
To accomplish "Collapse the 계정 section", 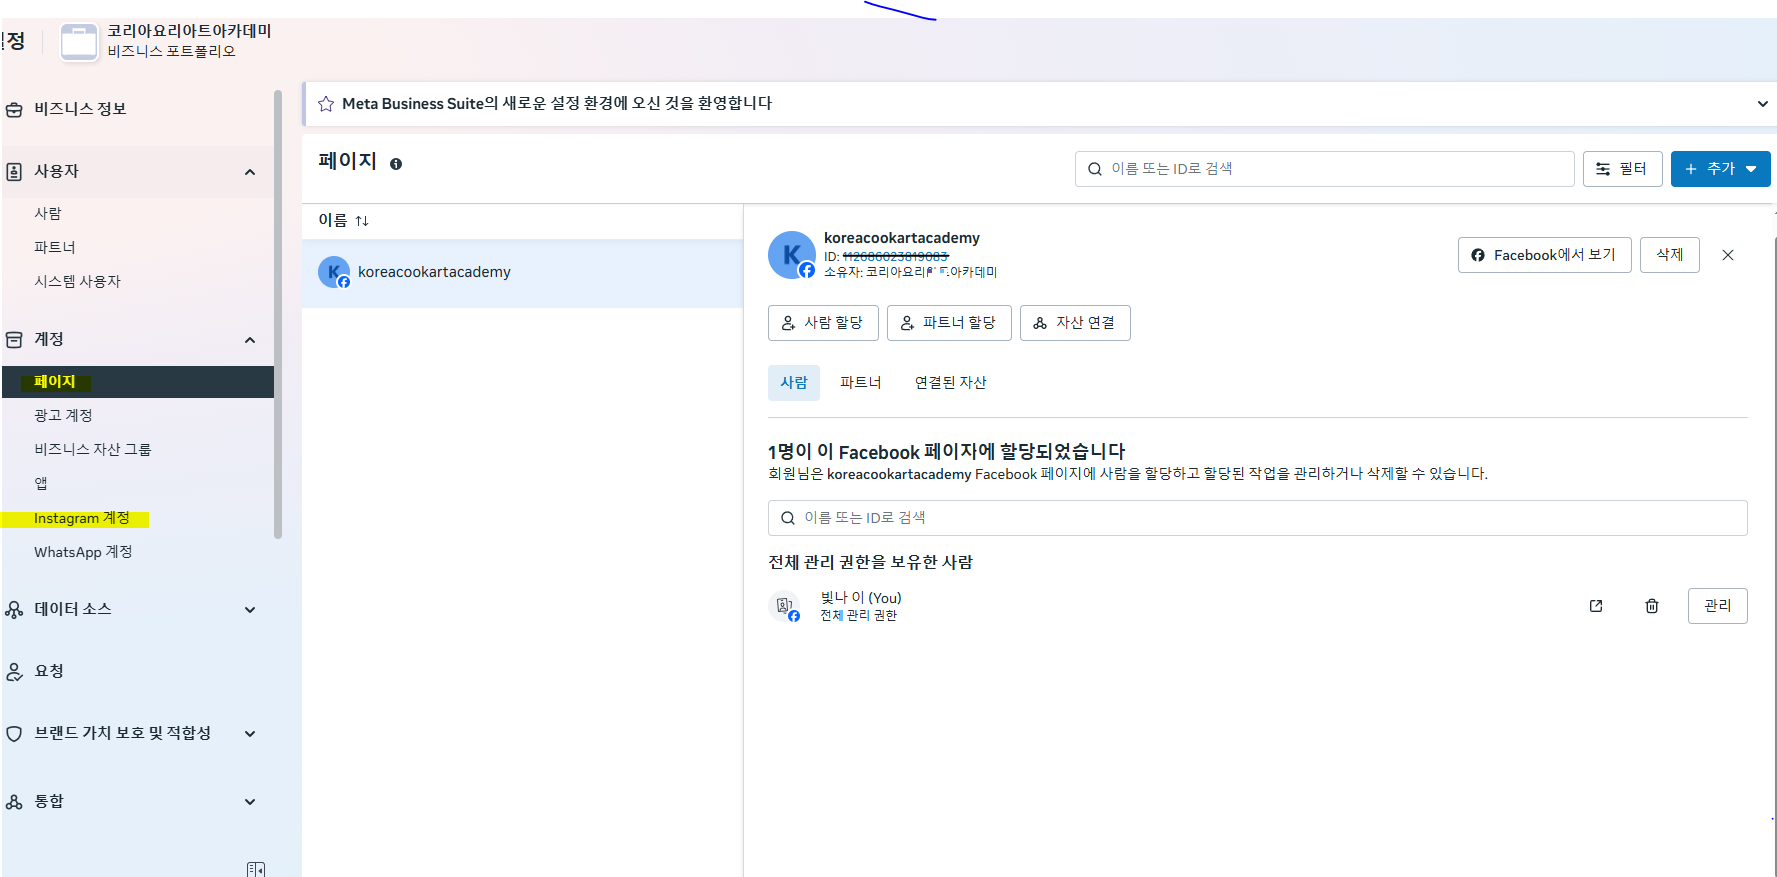I will tap(250, 340).
